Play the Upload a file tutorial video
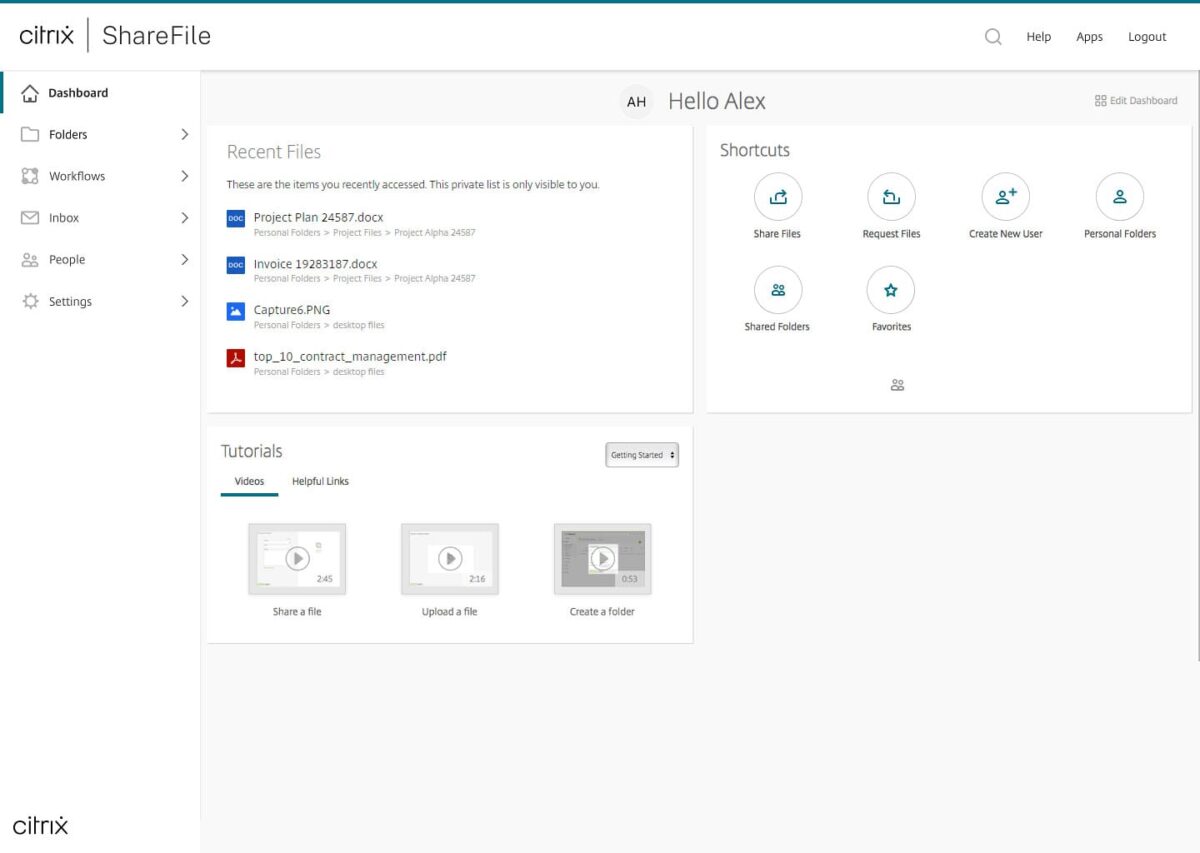1200x853 pixels. [x=449, y=556]
